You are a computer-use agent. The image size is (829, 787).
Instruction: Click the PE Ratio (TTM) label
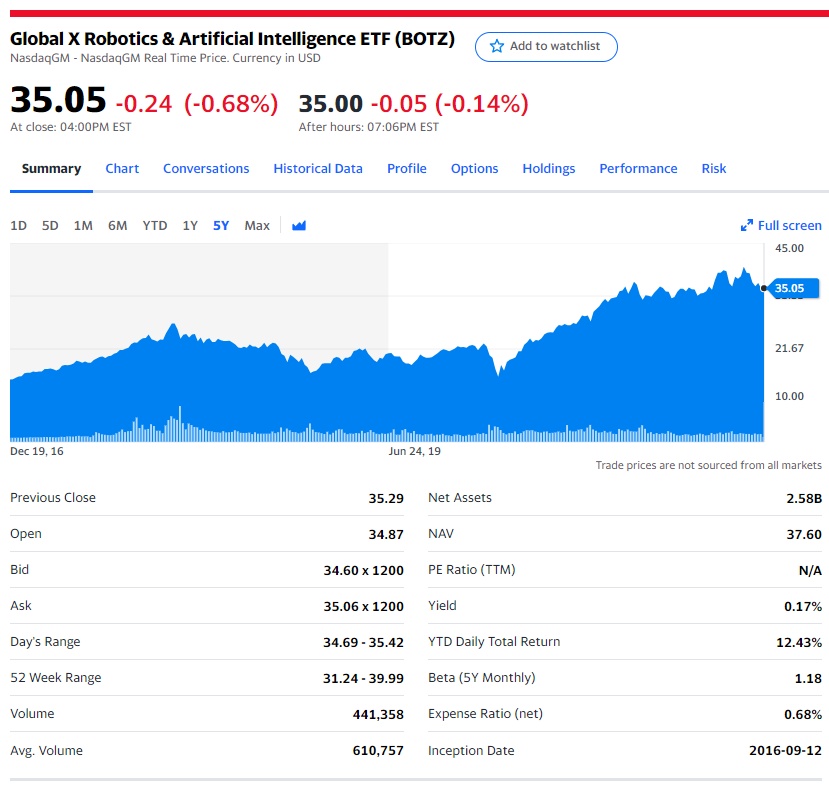coord(472,570)
